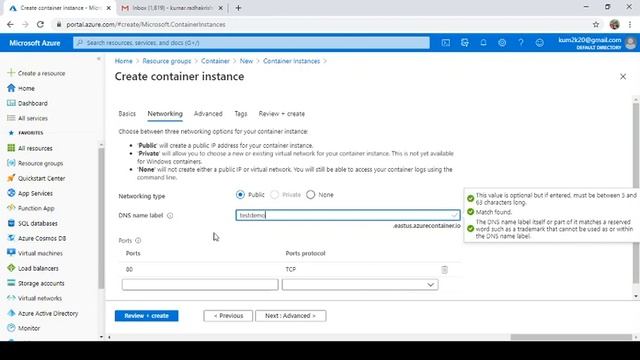The width and height of the screenshot is (640, 360).
Task: Open Virtual networks in sidebar
Action: [x=40, y=298]
